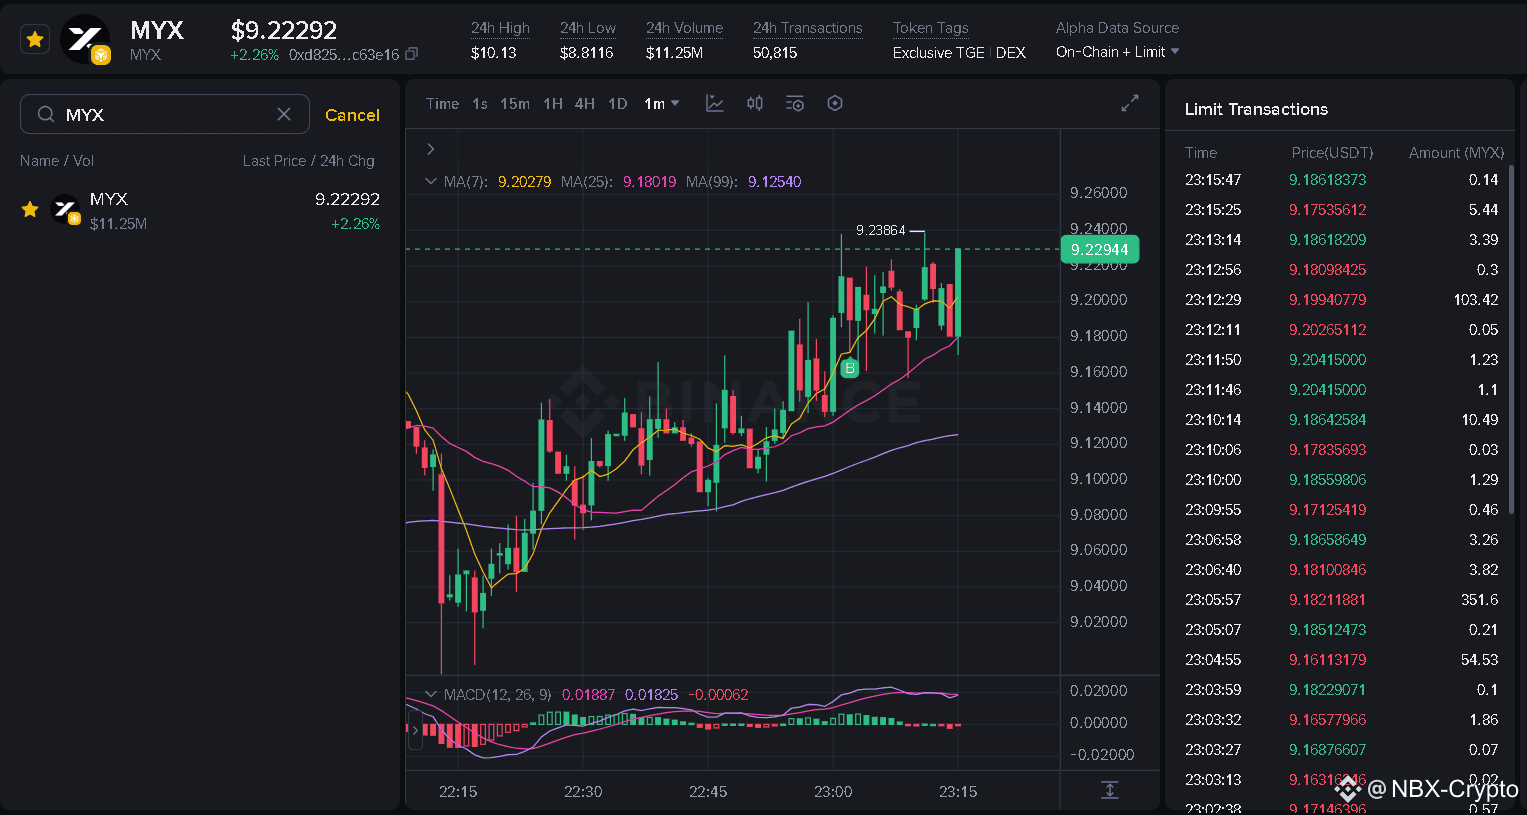Expand the chart to fullscreen
This screenshot has height=815, width=1527.
(x=1130, y=103)
